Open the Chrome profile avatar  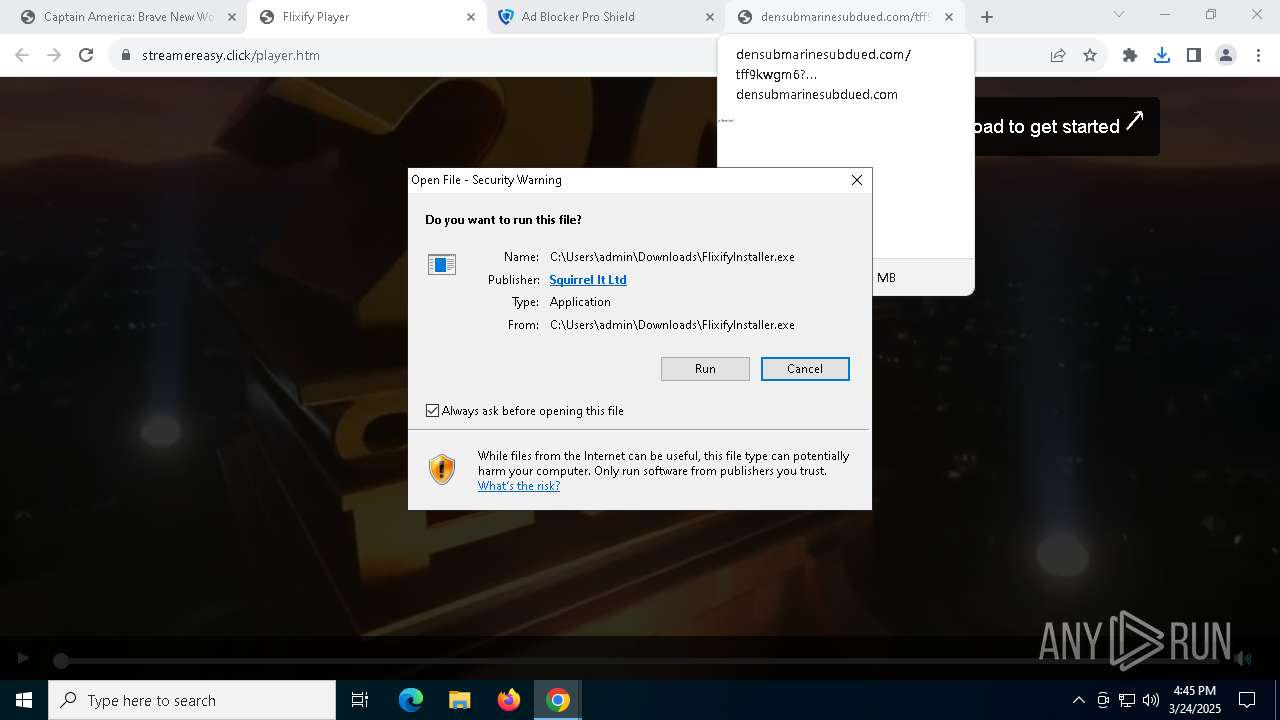(1226, 55)
